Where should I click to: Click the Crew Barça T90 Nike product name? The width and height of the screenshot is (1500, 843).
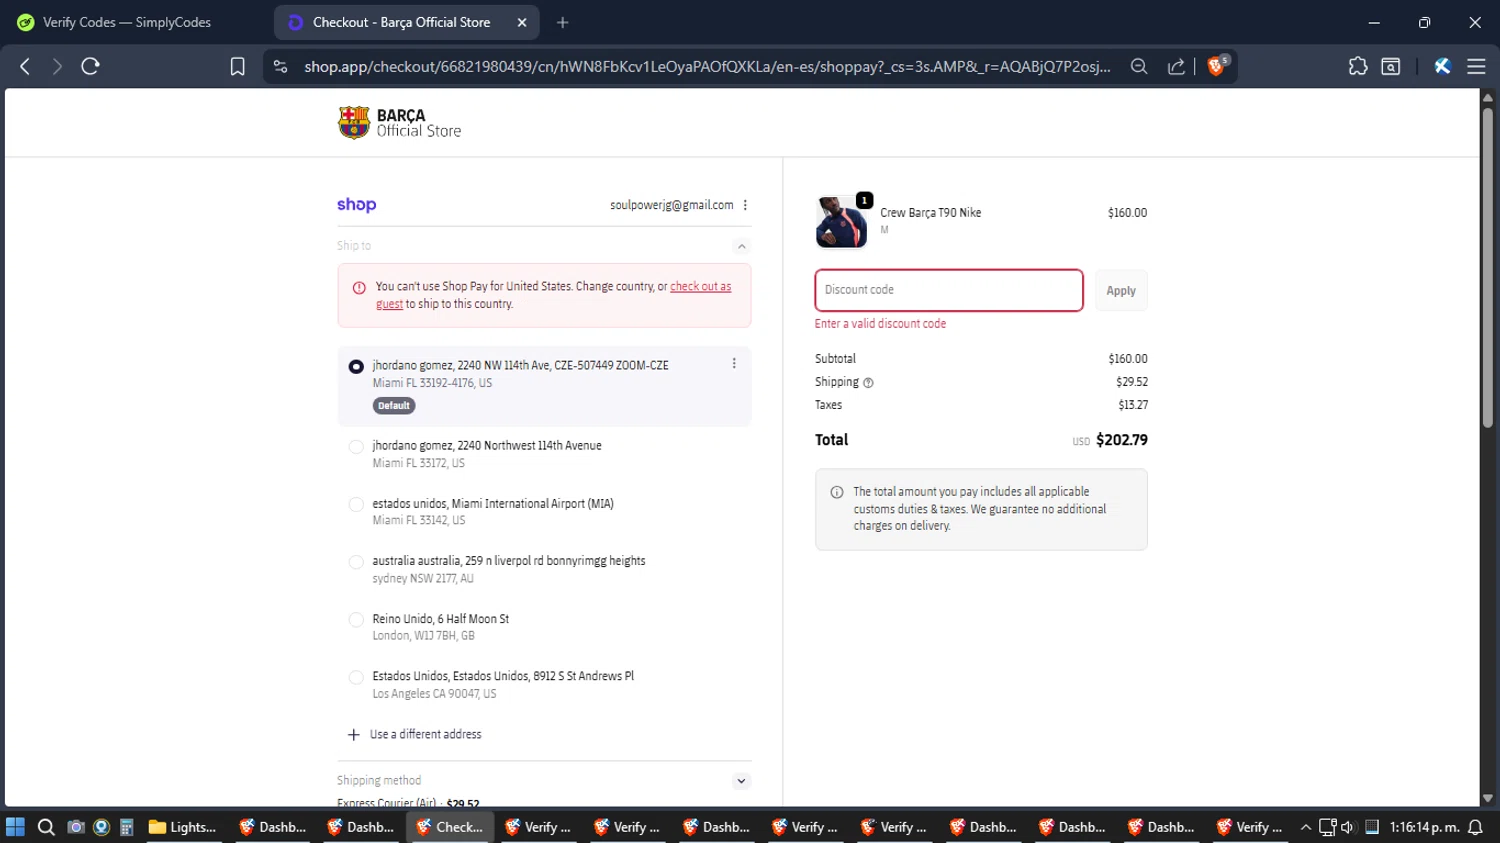(x=931, y=213)
